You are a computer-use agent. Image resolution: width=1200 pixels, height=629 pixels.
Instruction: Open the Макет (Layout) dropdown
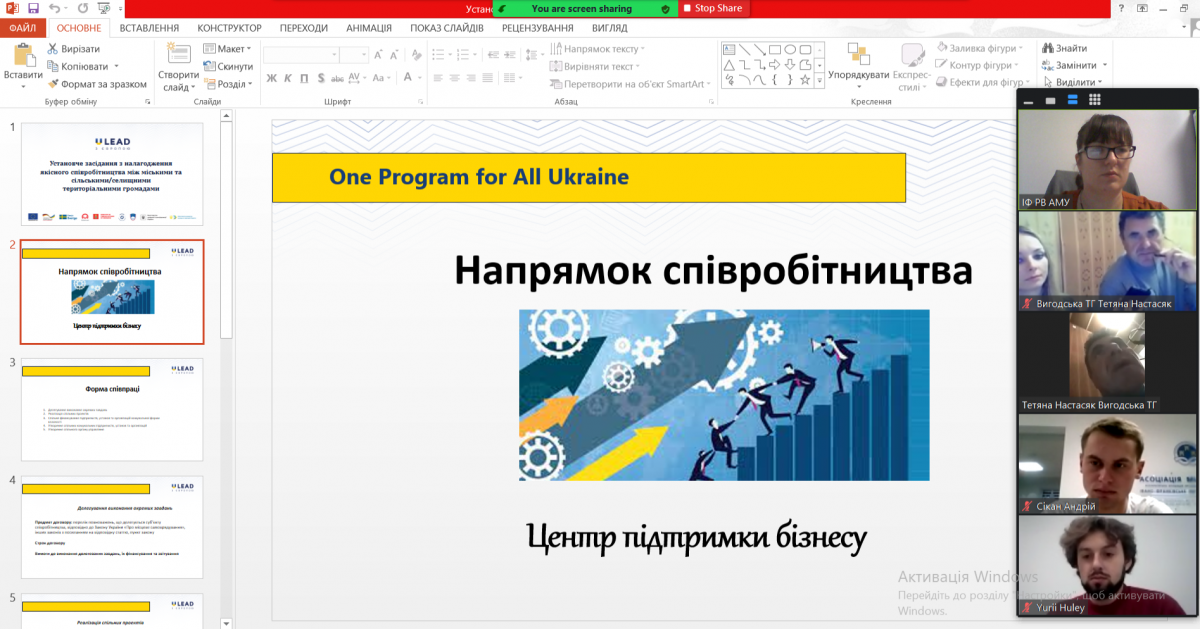[231, 49]
